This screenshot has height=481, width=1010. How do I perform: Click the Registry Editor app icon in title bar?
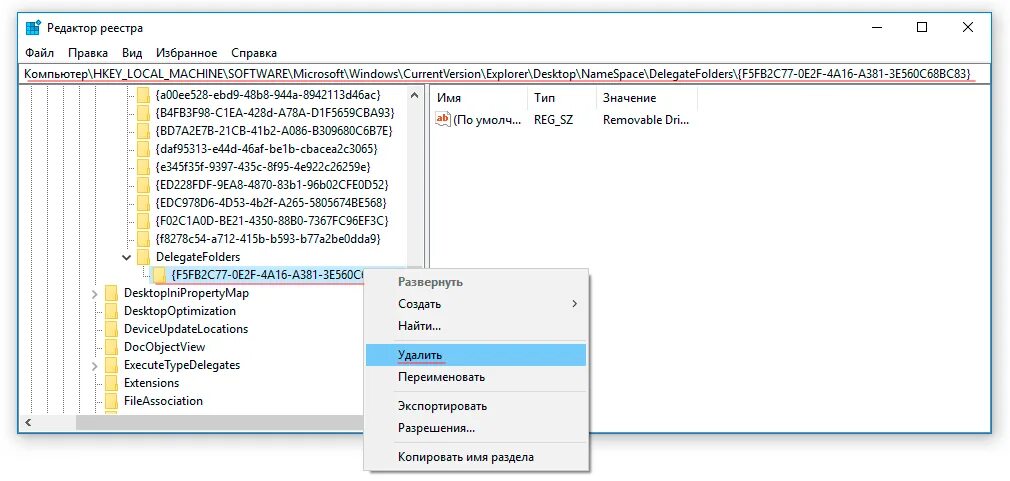point(33,28)
